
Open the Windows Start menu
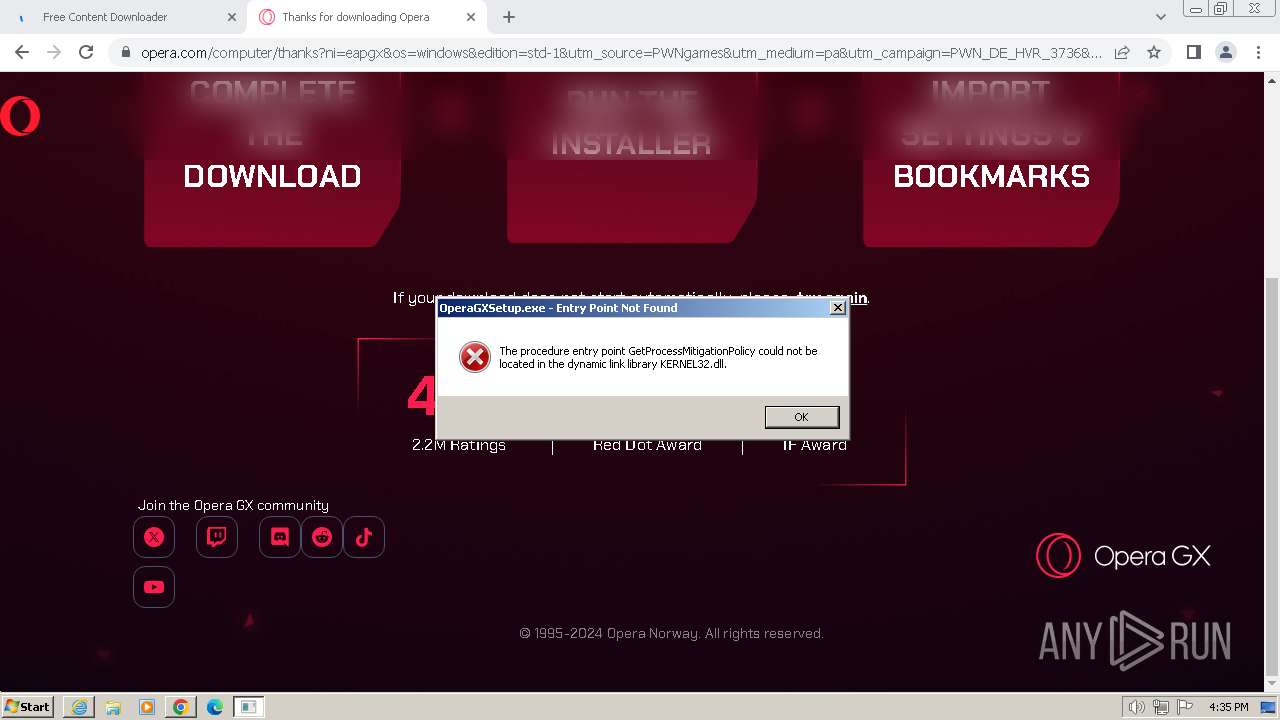click(x=28, y=706)
